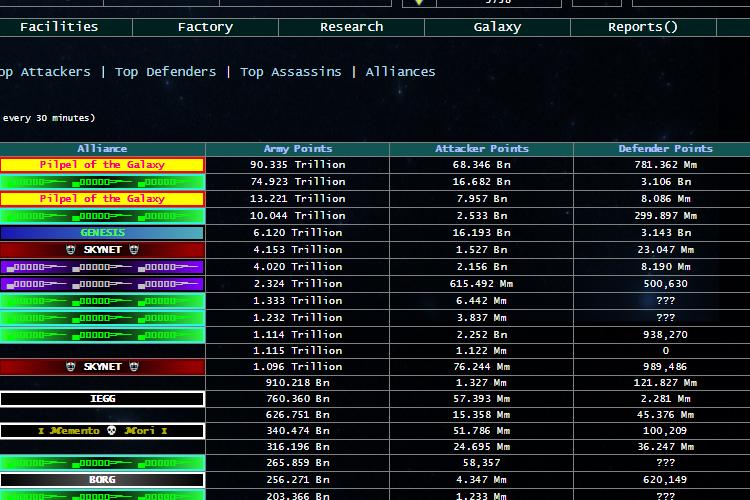Click the skull icon in the Memento Mori banner
Viewport: 750px width, 500px height.
coord(111,430)
